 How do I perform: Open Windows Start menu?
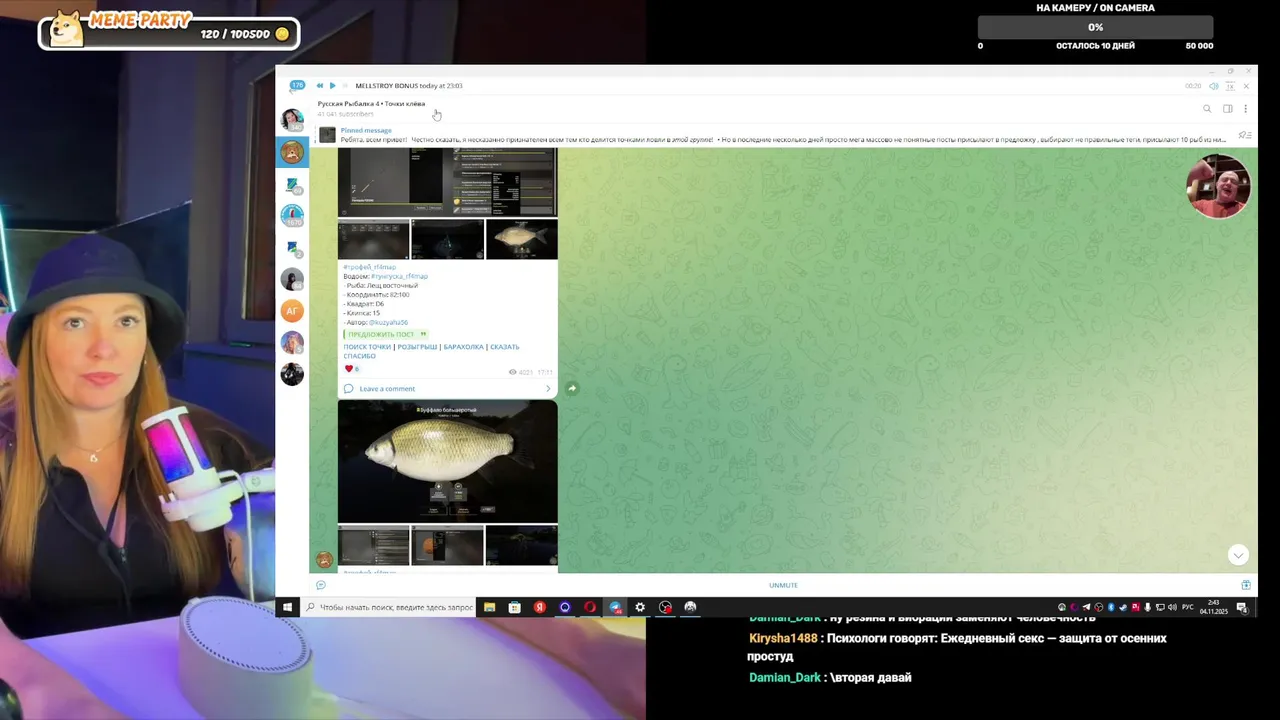pos(287,607)
